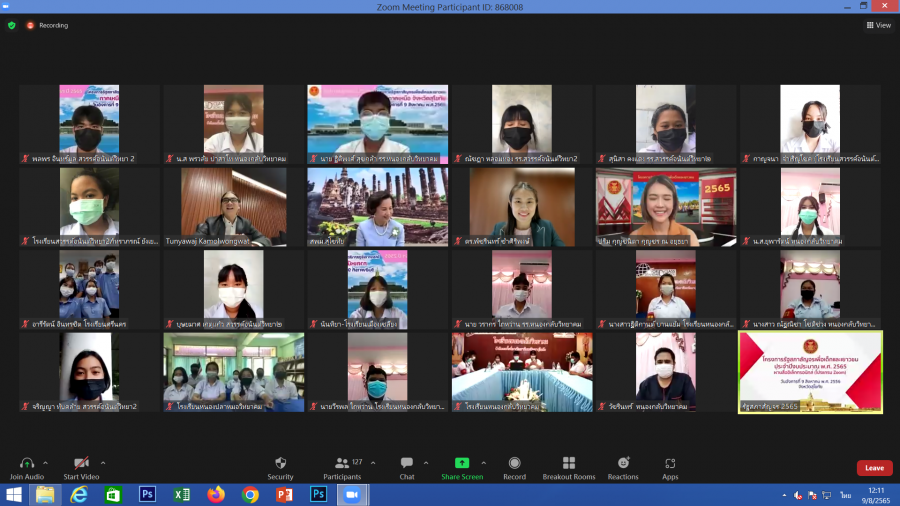Open Breakout Rooms
The height and width of the screenshot is (506, 900).
tap(568, 464)
